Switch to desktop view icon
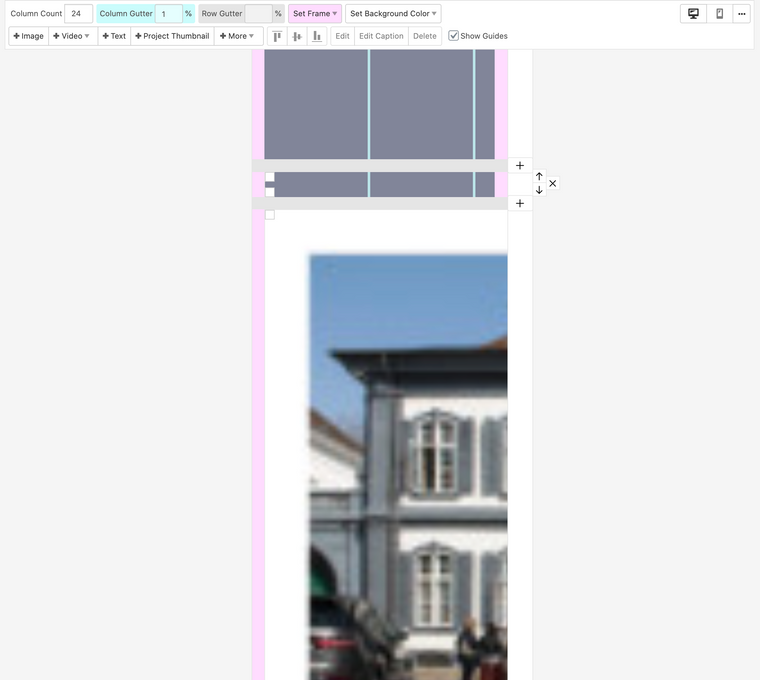760x680 pixels. (693, 14)
